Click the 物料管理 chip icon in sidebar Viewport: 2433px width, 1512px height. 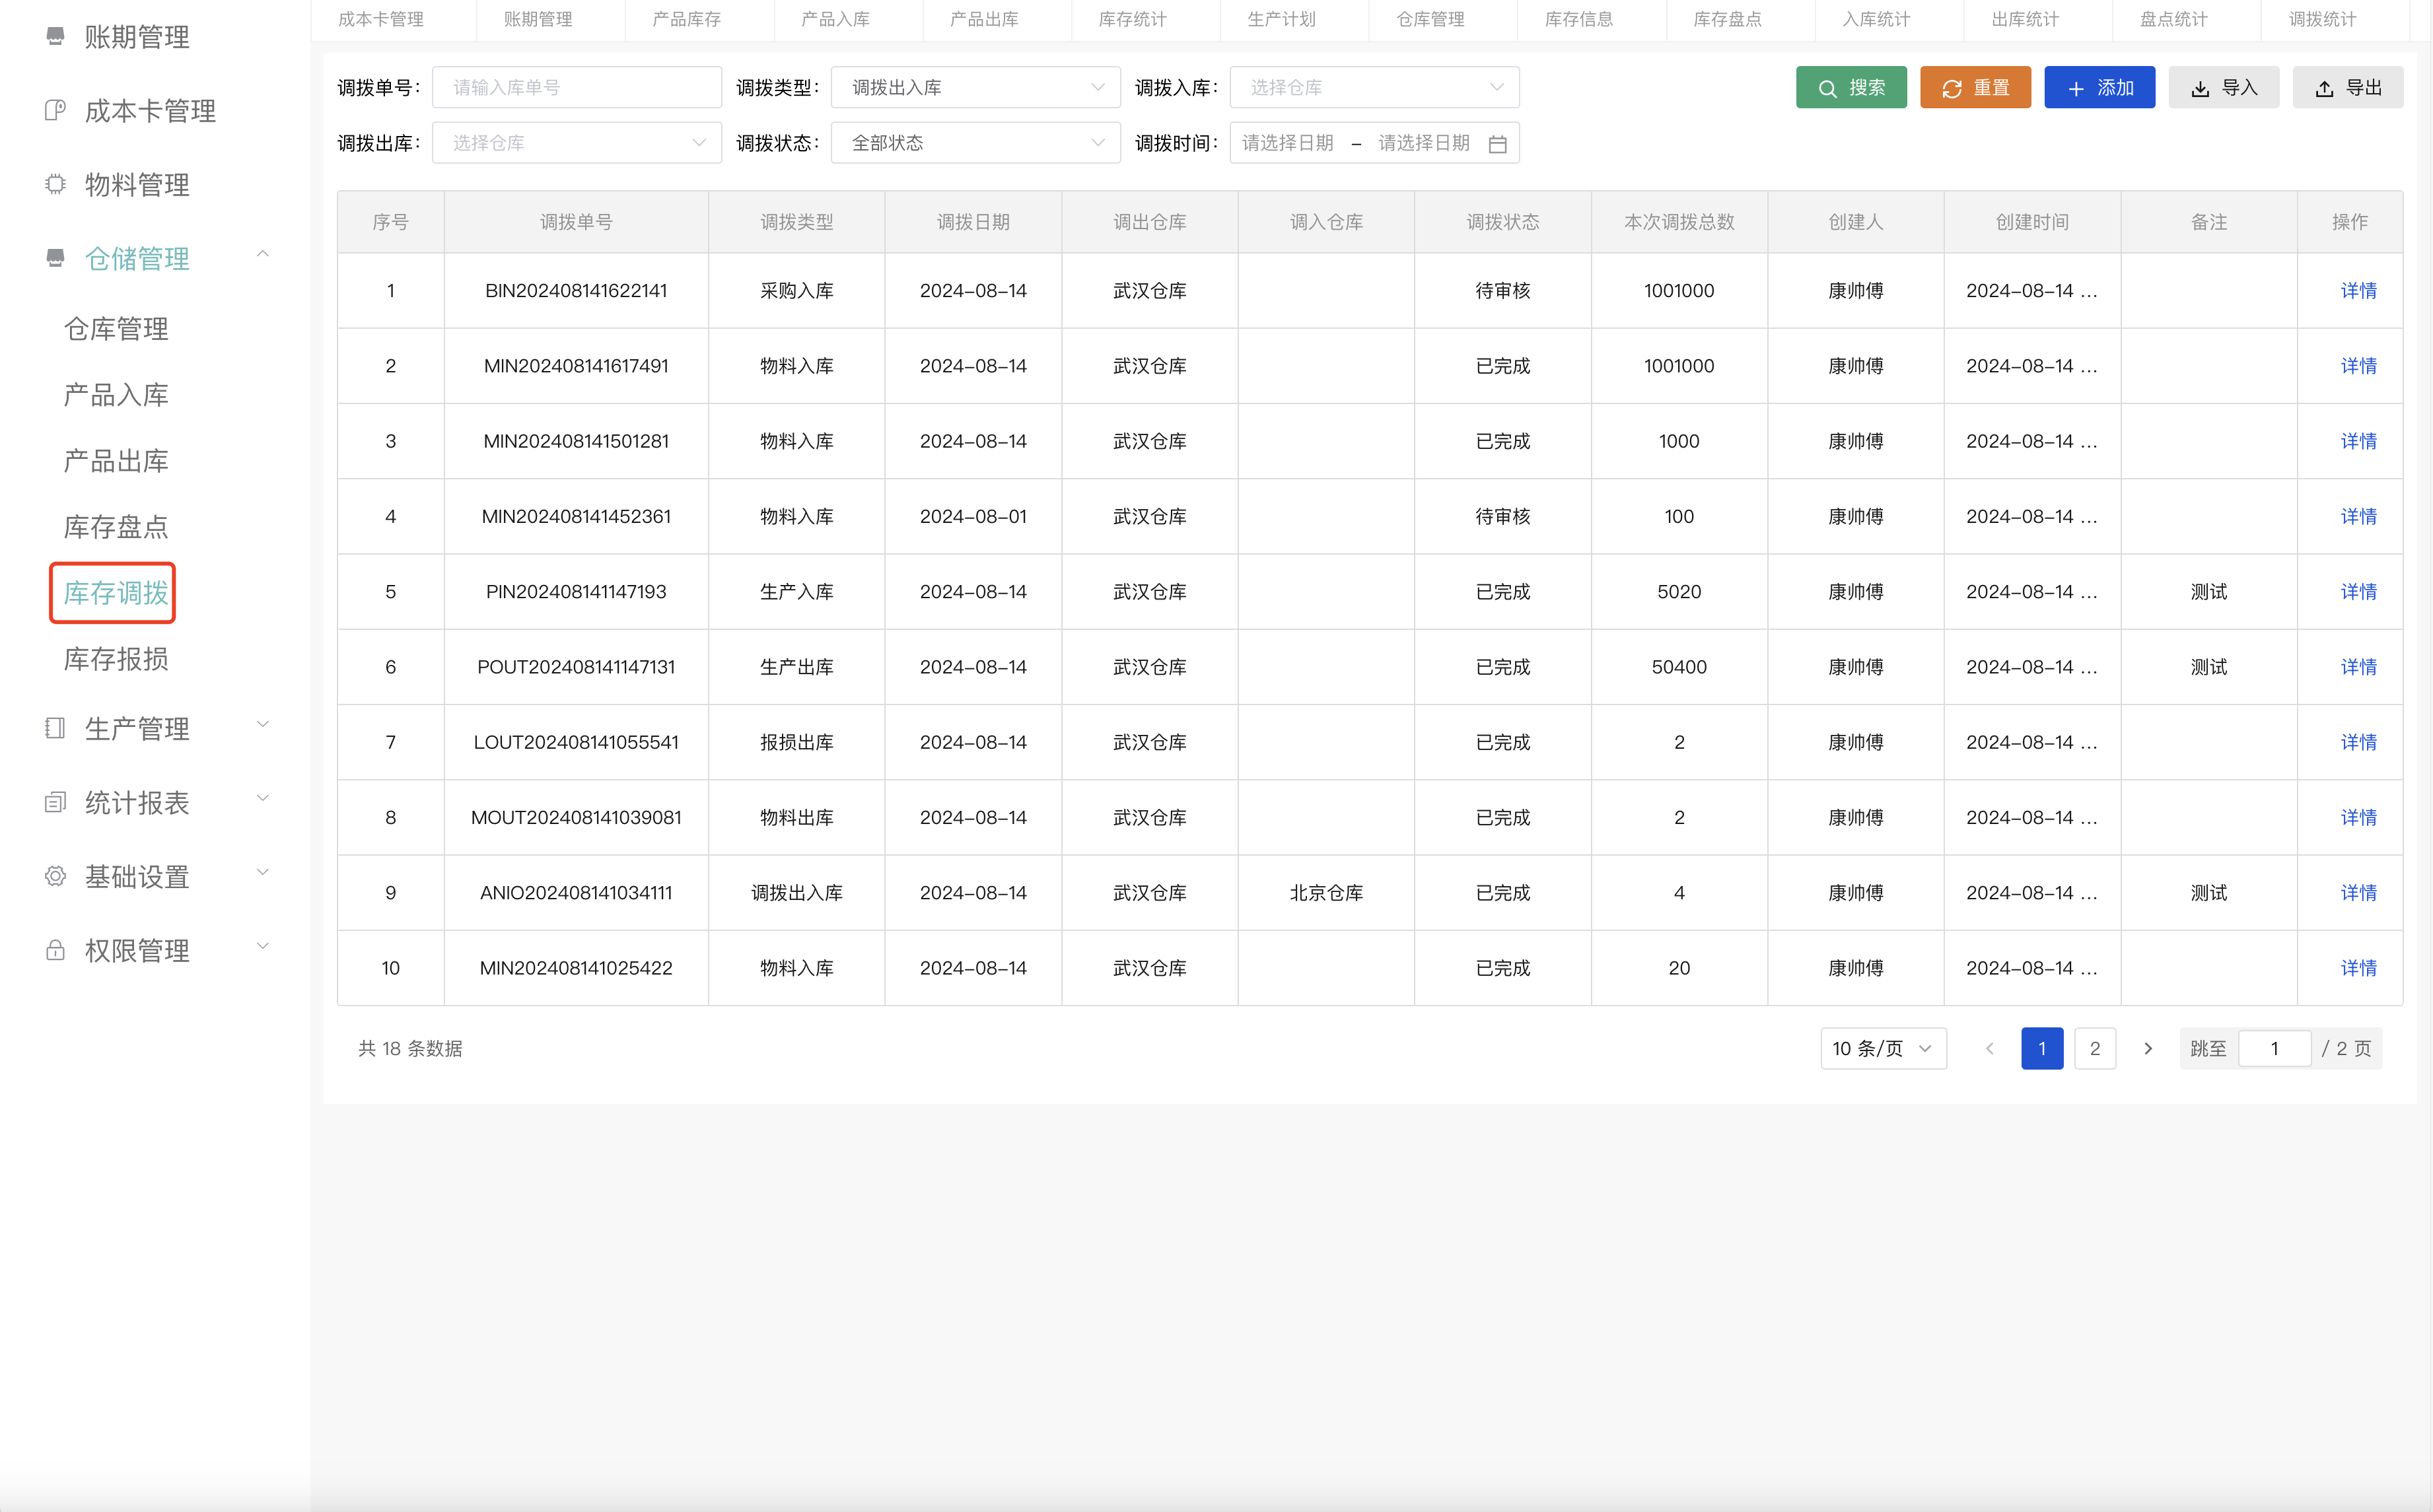[x=55, y=184]
